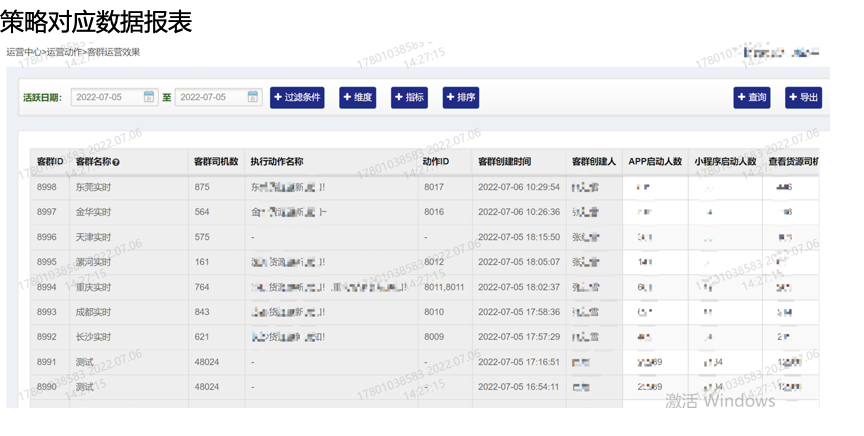864x436 pixels.
Task: Click the 指标 button
Action: 409,98
